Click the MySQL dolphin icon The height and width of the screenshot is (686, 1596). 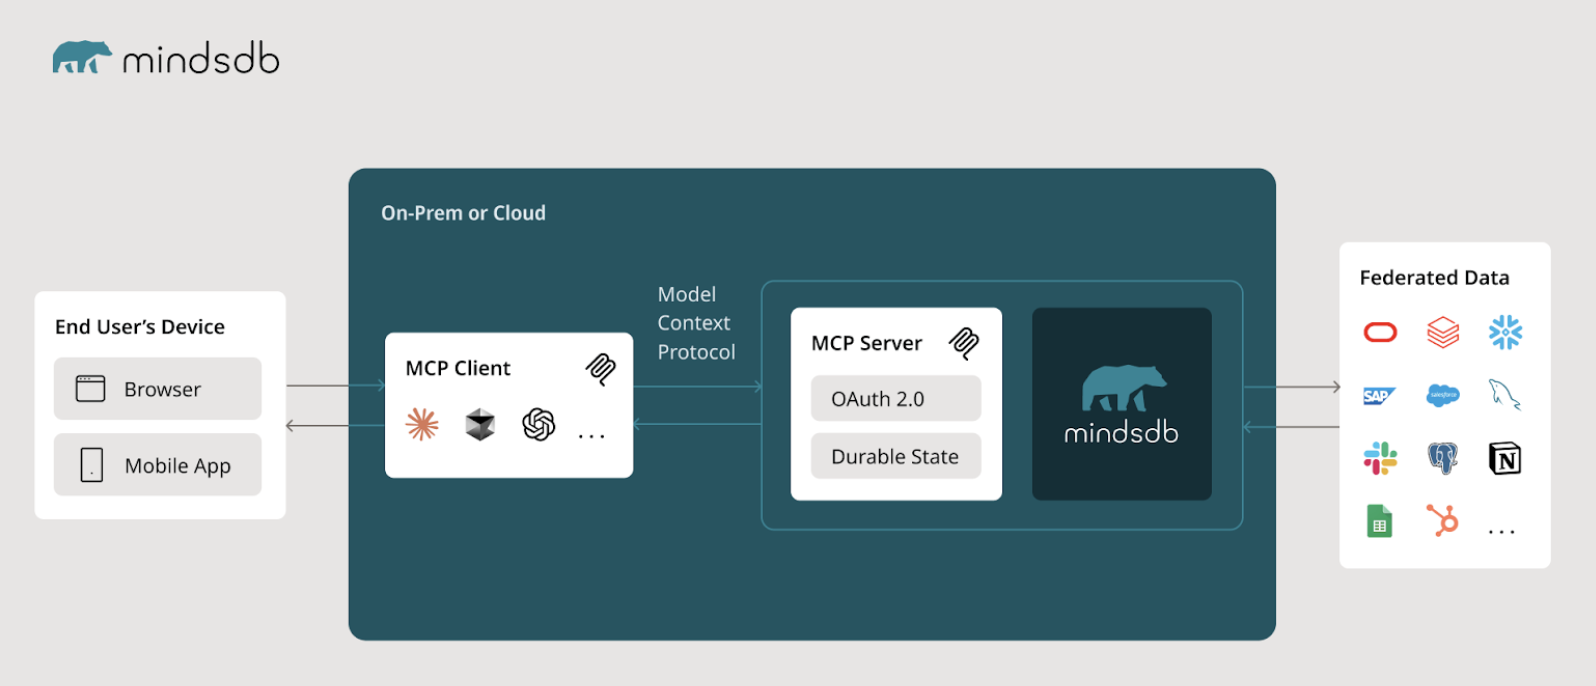(1505, 395)
